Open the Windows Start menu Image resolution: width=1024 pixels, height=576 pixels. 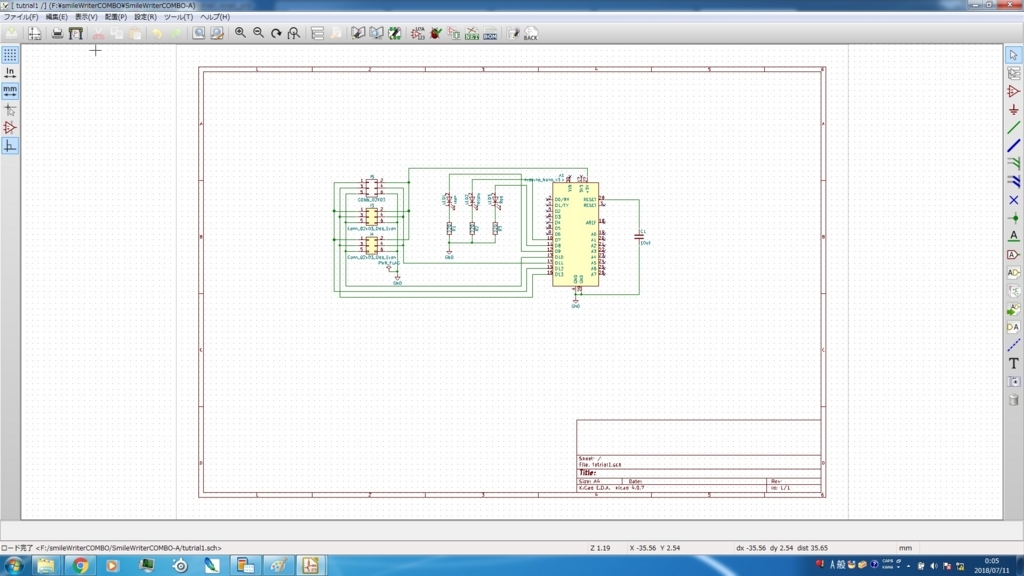point(14,566)
